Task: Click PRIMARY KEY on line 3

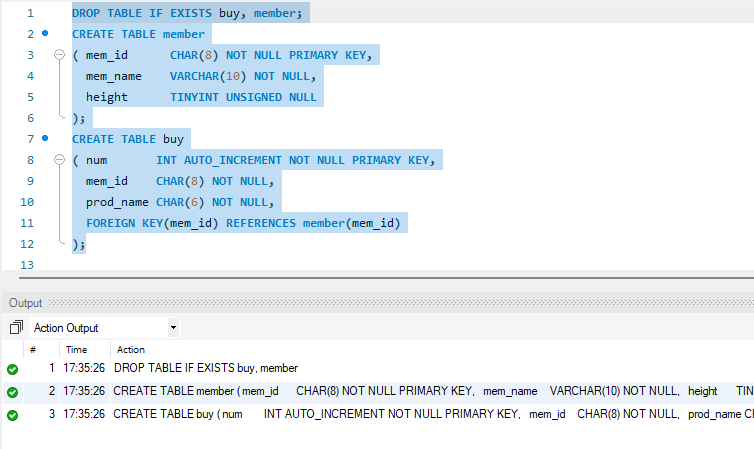Action: (x=327, y=55)
